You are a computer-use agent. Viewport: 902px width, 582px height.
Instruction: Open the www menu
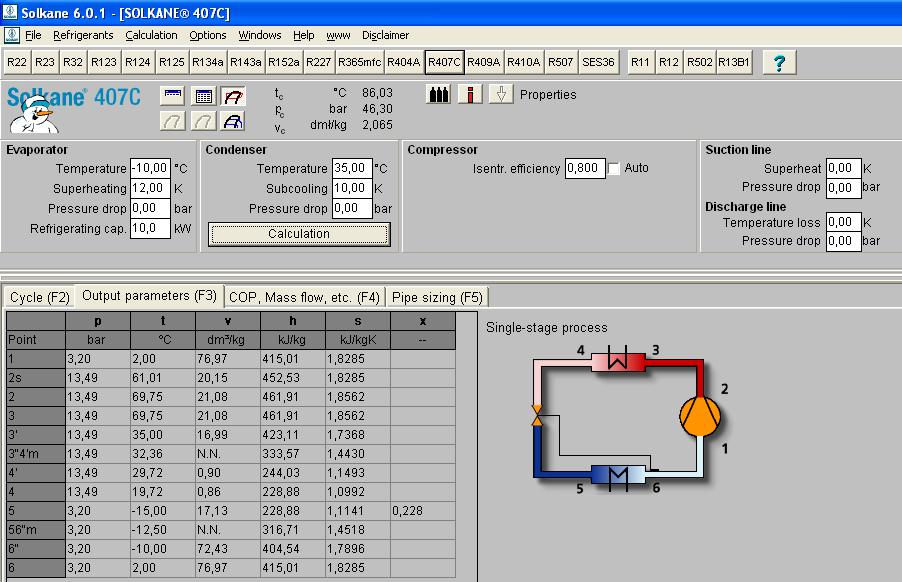(338, 35)
